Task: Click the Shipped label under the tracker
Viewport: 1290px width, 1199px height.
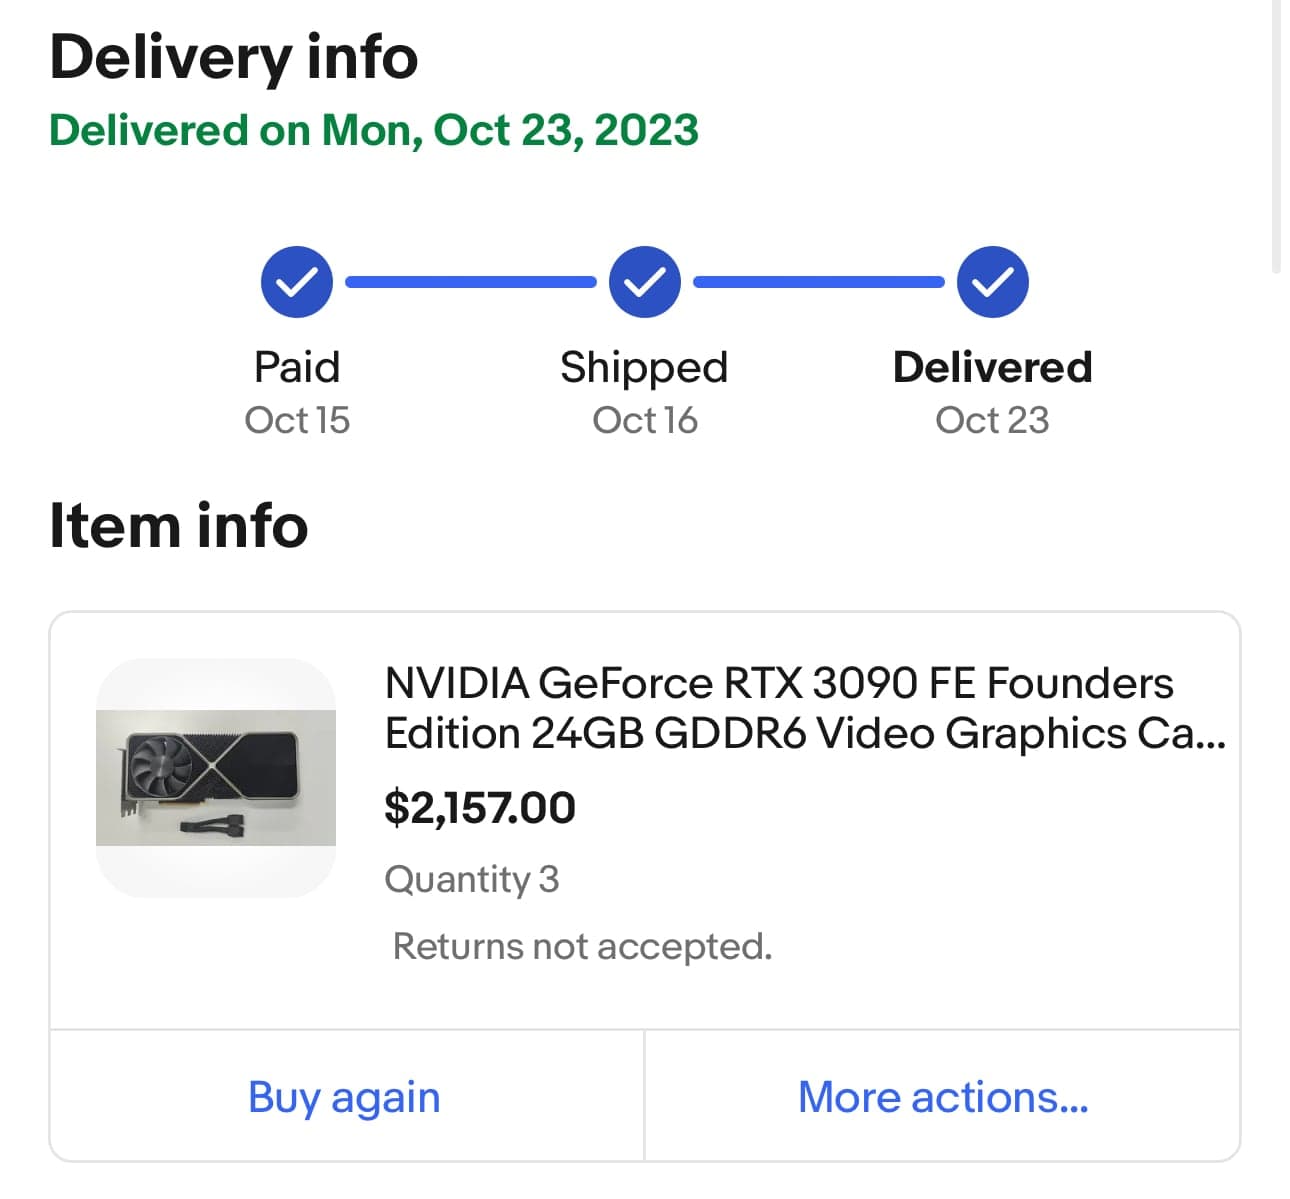Action: coord(644,367)
